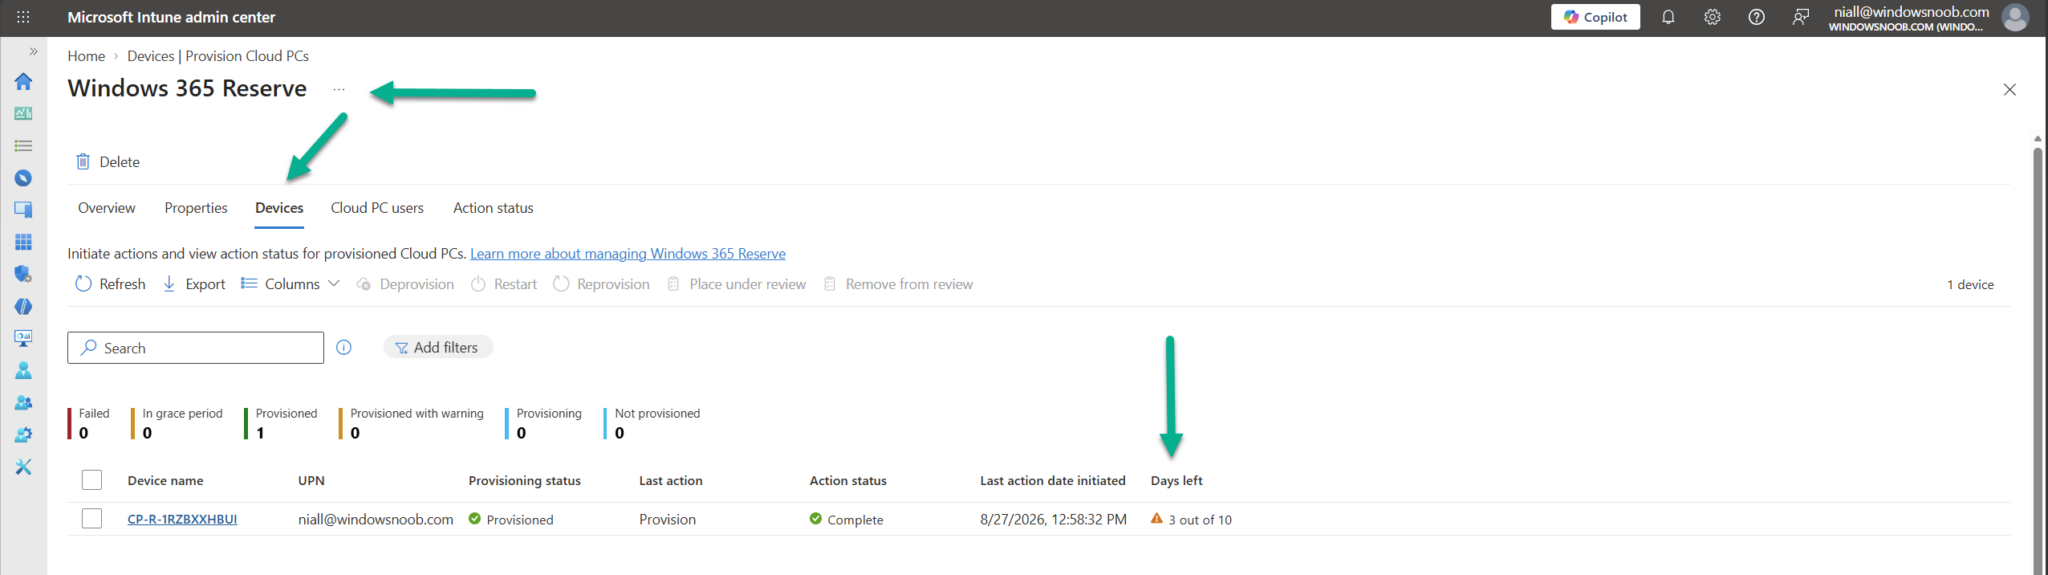Viewport: 2048px width, 575px height.
Task: Click Place under review
Action: coord(736,284)
